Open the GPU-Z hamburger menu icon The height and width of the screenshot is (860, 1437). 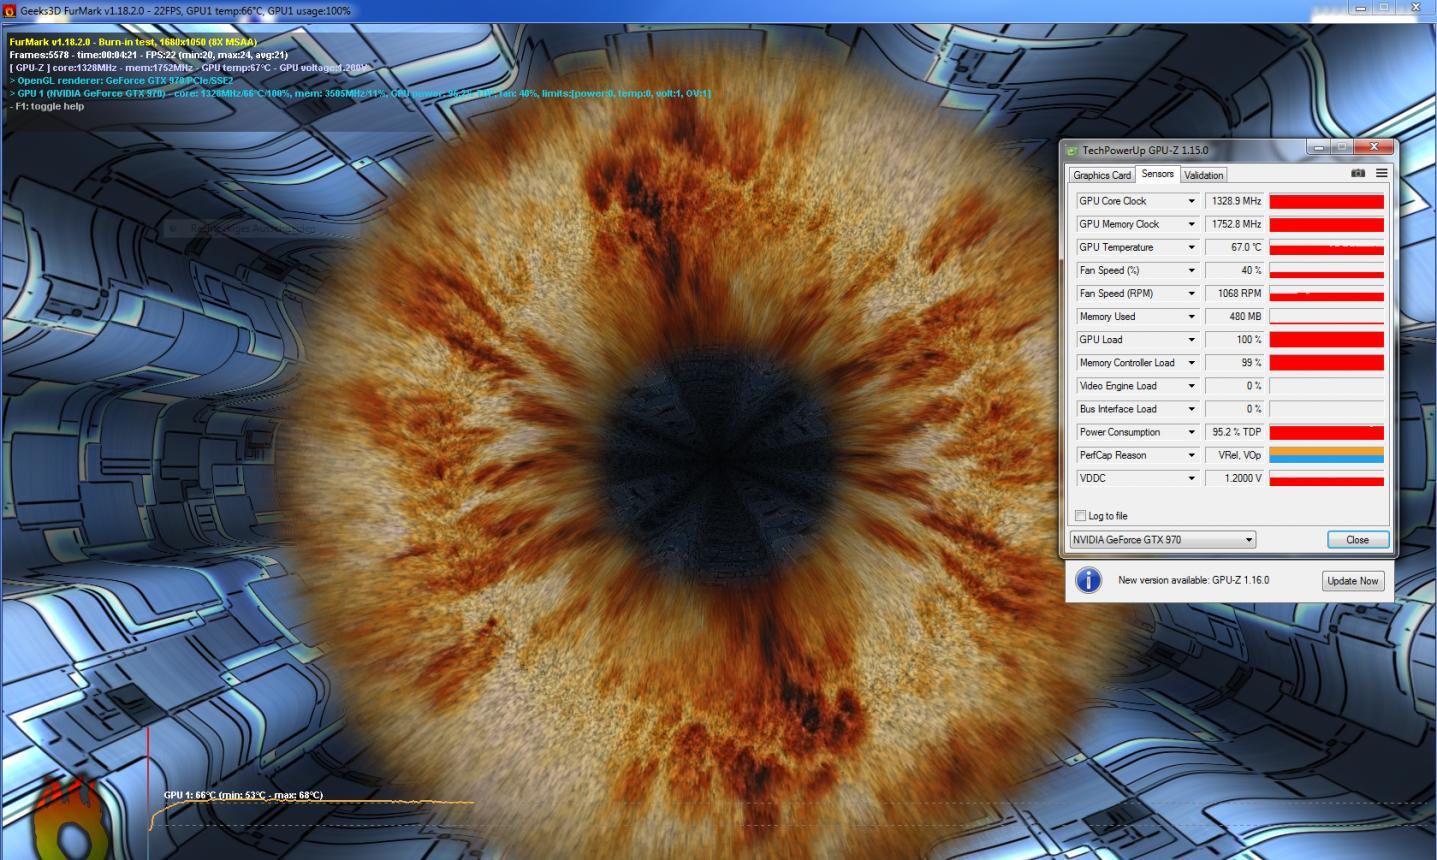[1381, 173]
